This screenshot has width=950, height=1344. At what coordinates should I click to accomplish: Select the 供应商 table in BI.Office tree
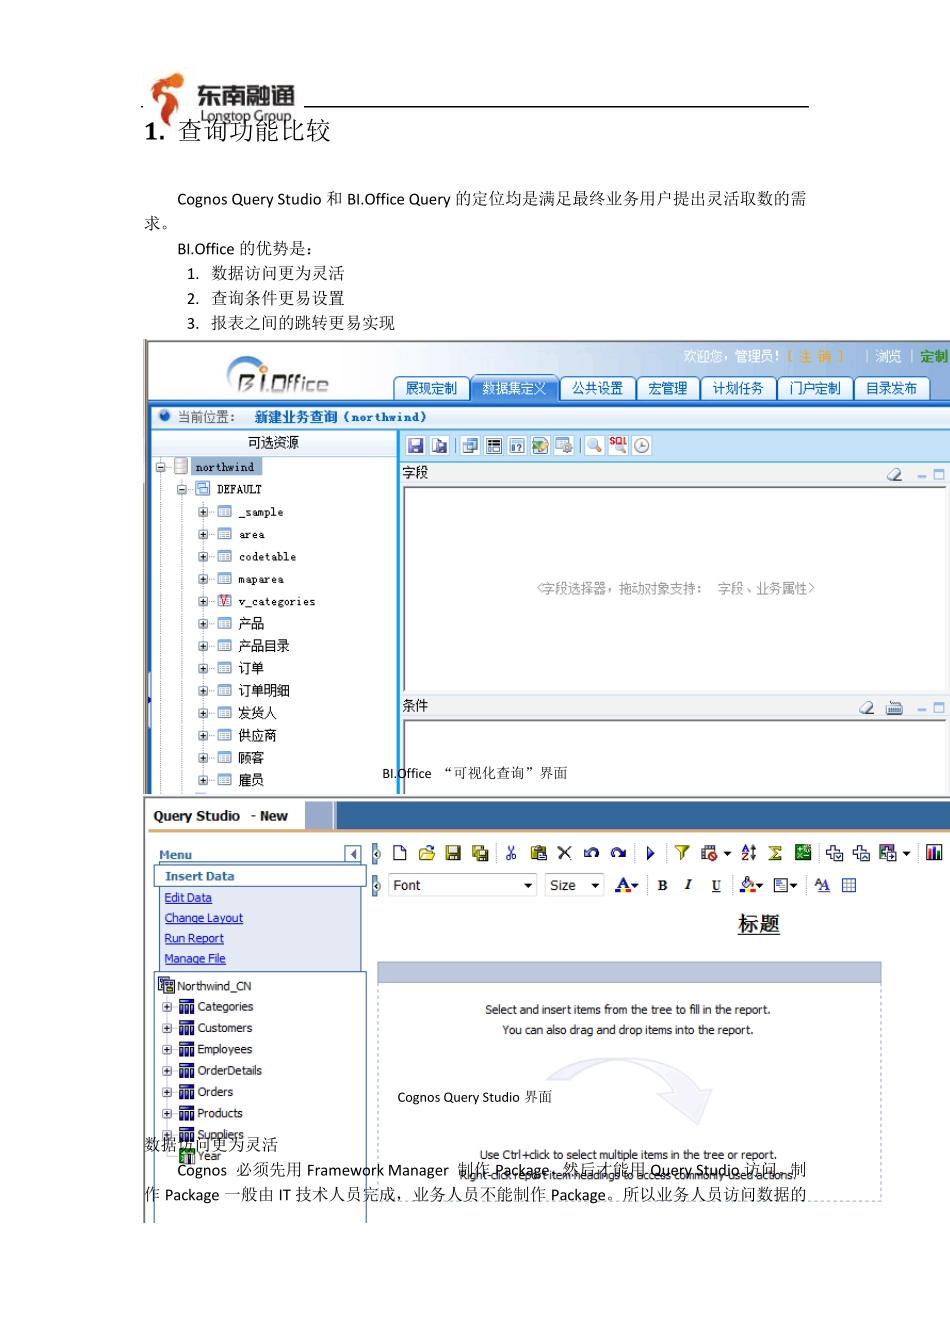coord(257,735)
